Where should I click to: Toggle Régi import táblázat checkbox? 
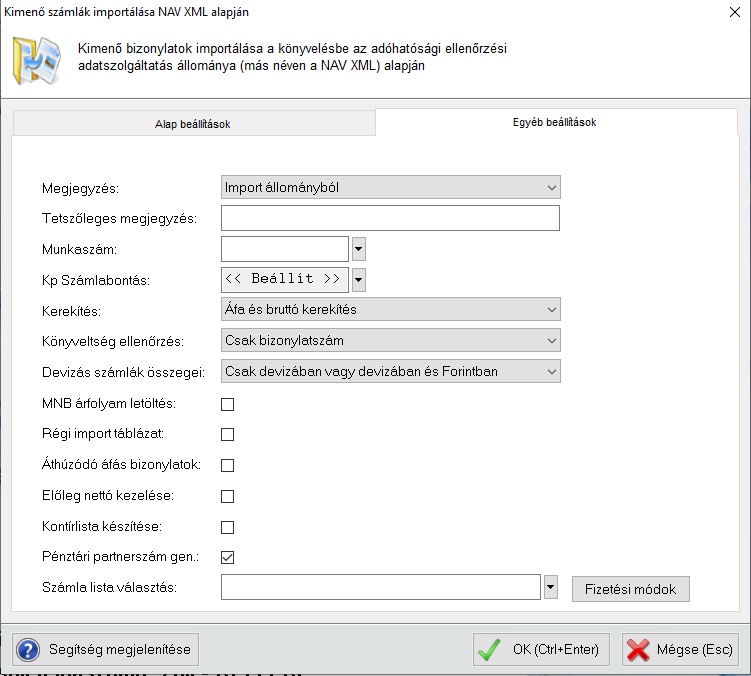[227, 435]
